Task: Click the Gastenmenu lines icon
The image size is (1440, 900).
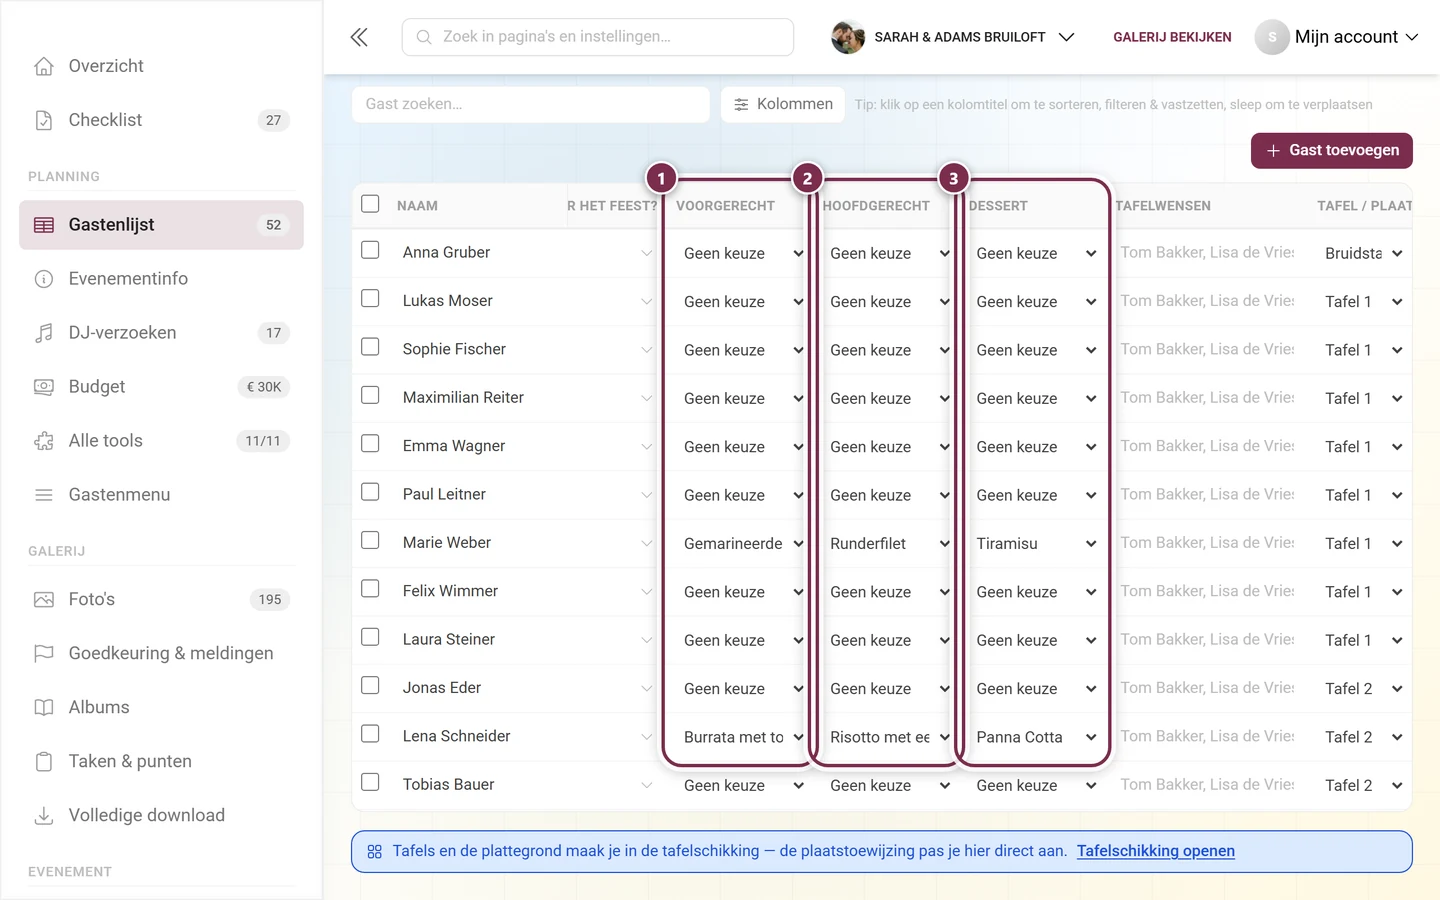Action: pos(44,495)
